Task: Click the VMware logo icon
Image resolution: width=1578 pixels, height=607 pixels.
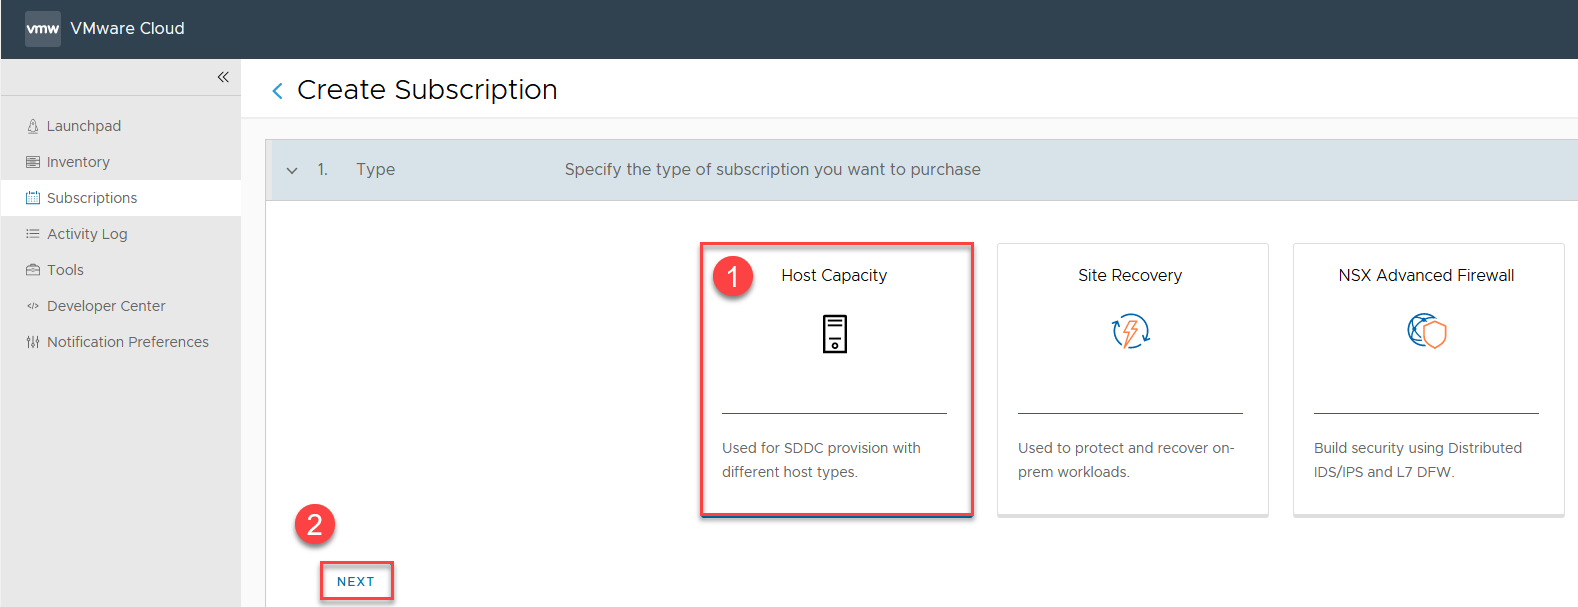Action: pos(42,29)
